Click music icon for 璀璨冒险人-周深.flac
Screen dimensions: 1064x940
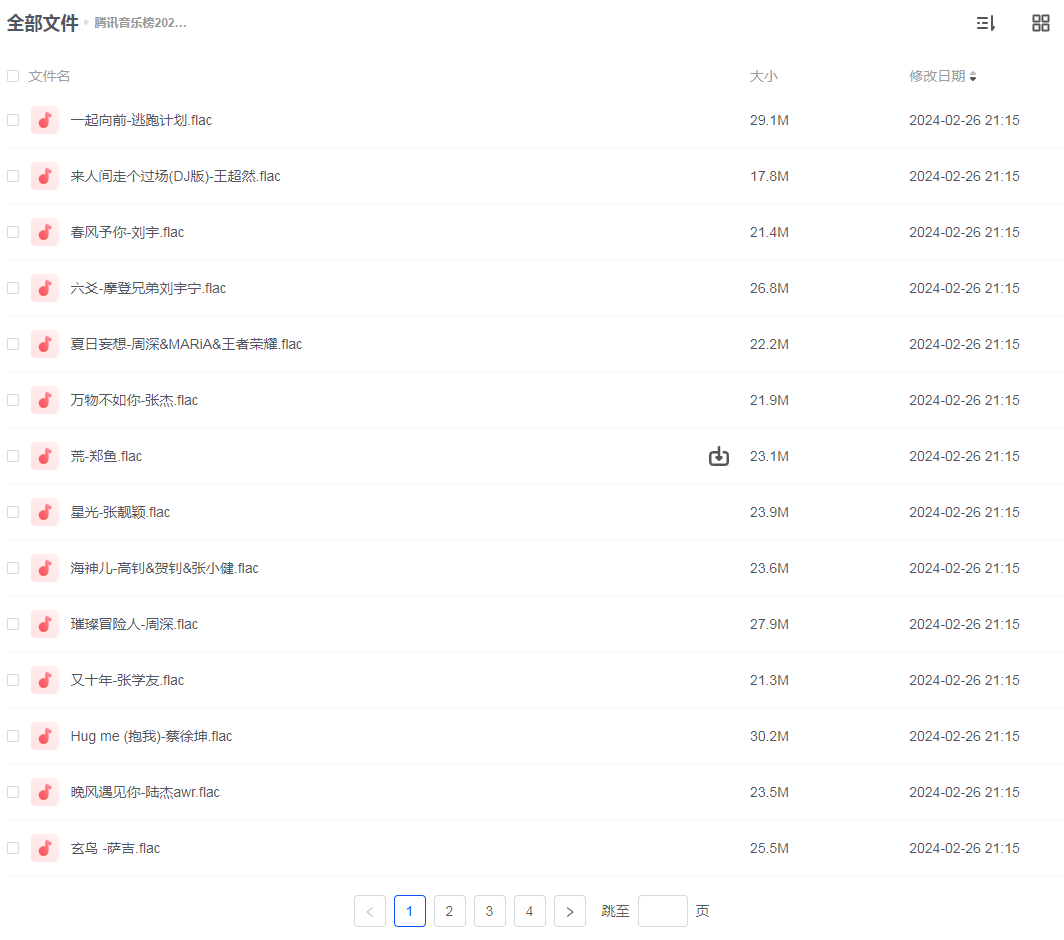click(x=45, y=624)
